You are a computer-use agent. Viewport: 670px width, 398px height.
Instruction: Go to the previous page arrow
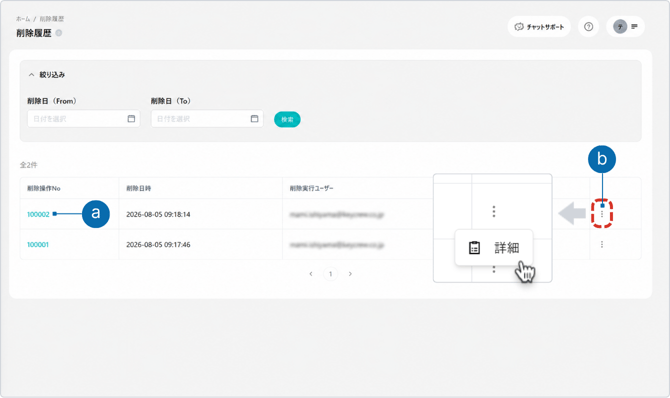pos(311,274)
